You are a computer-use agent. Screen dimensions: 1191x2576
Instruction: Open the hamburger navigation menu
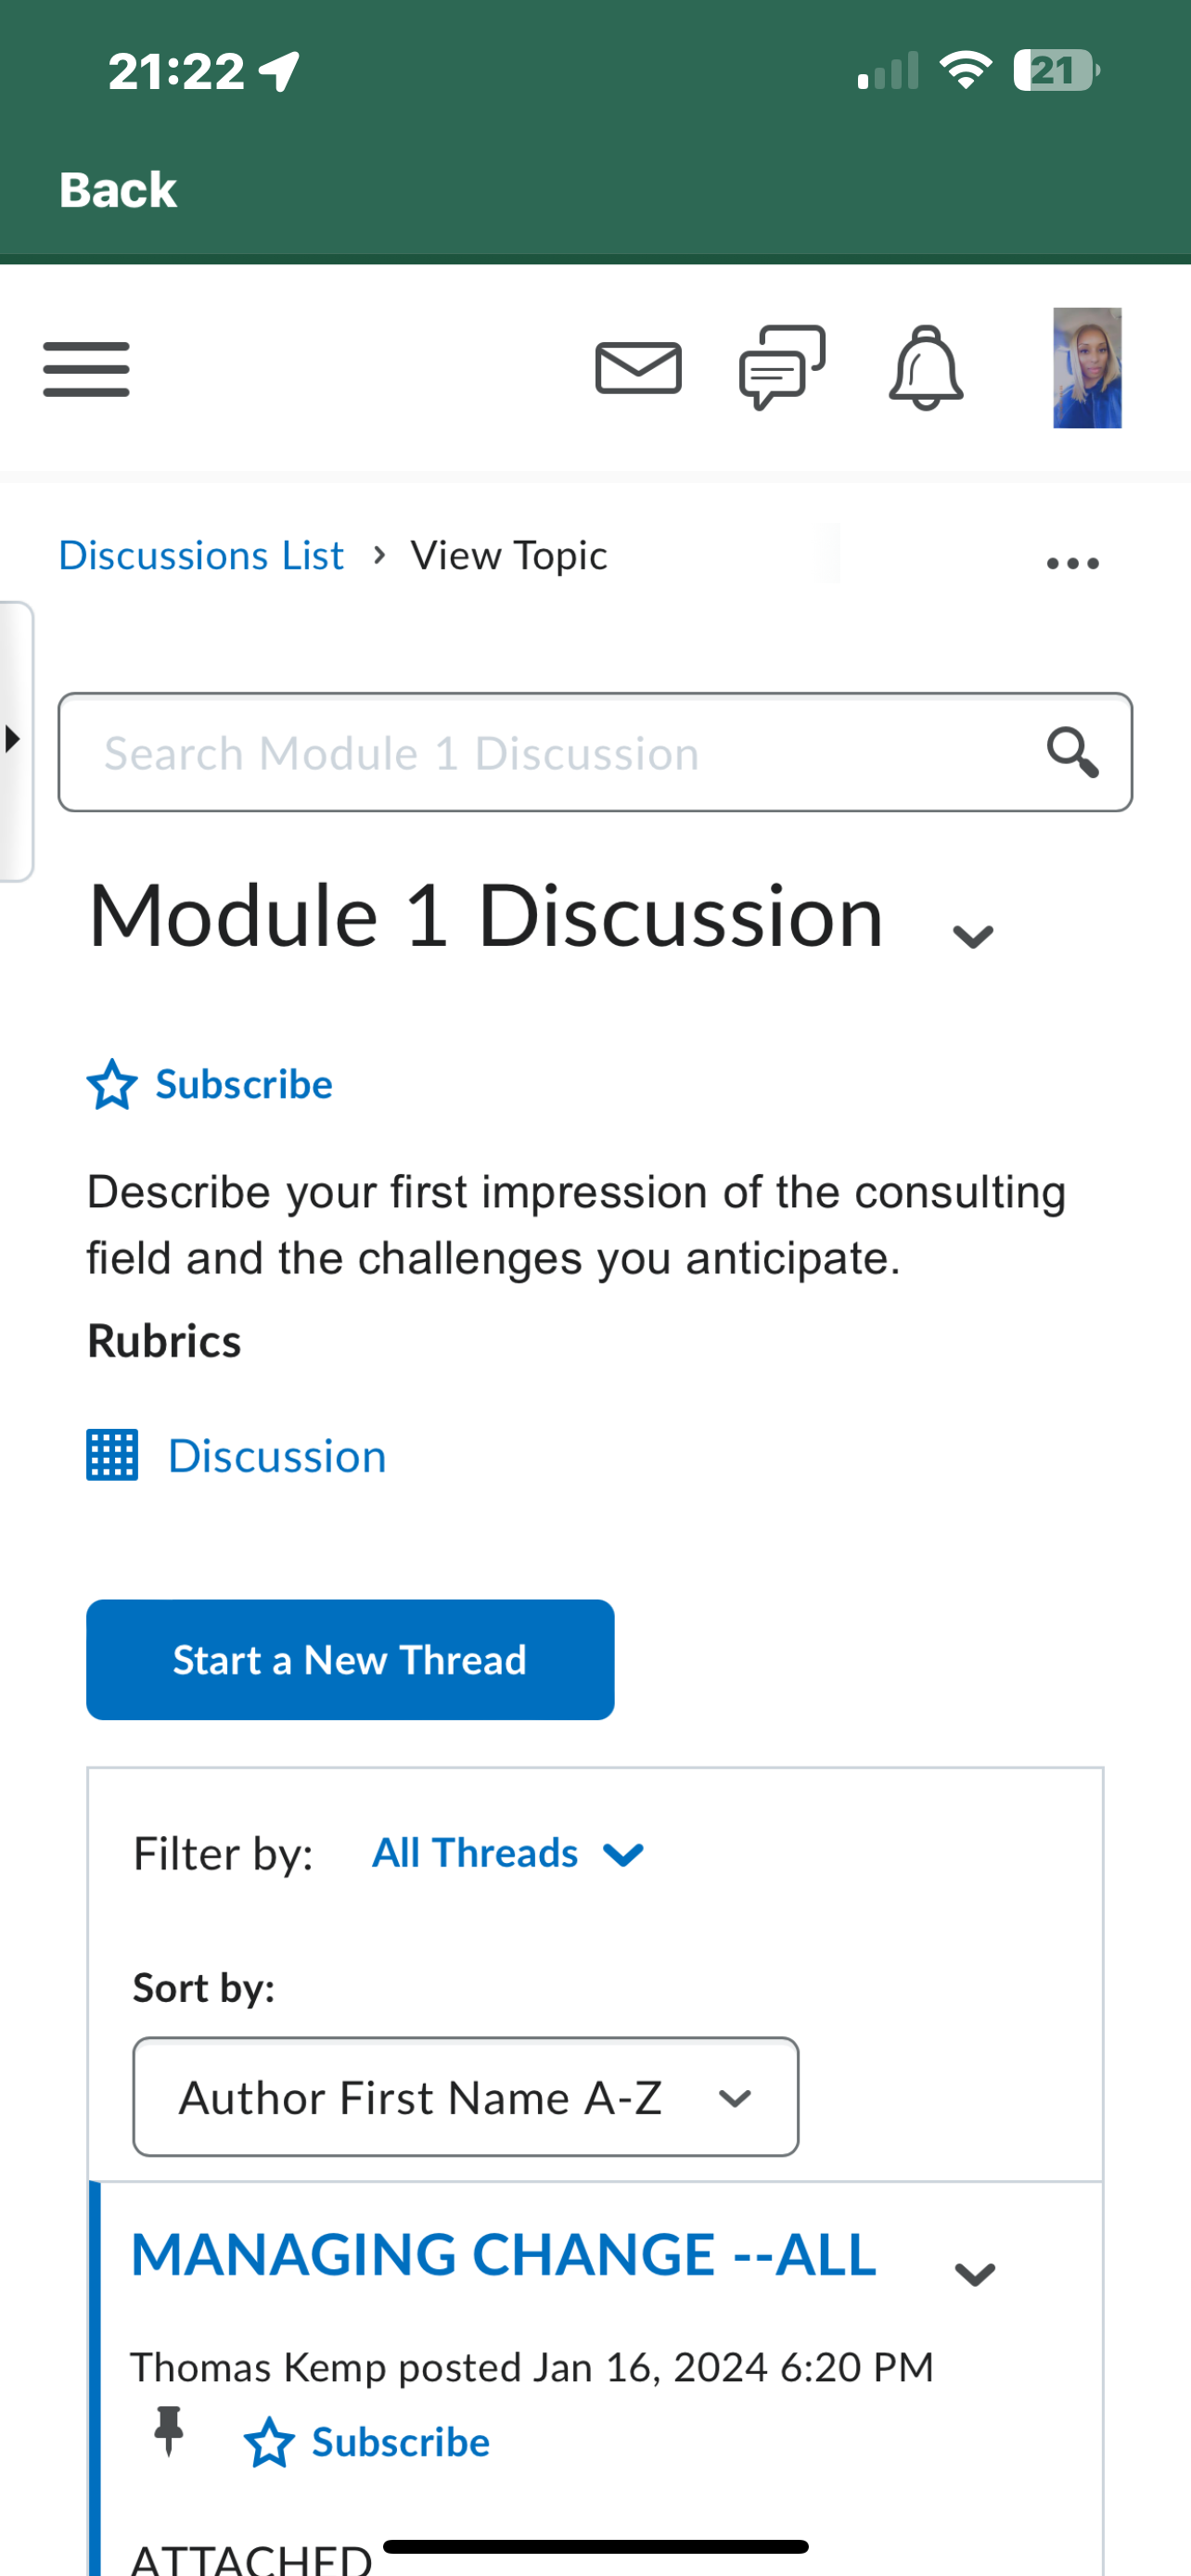(x=86, y=369)
